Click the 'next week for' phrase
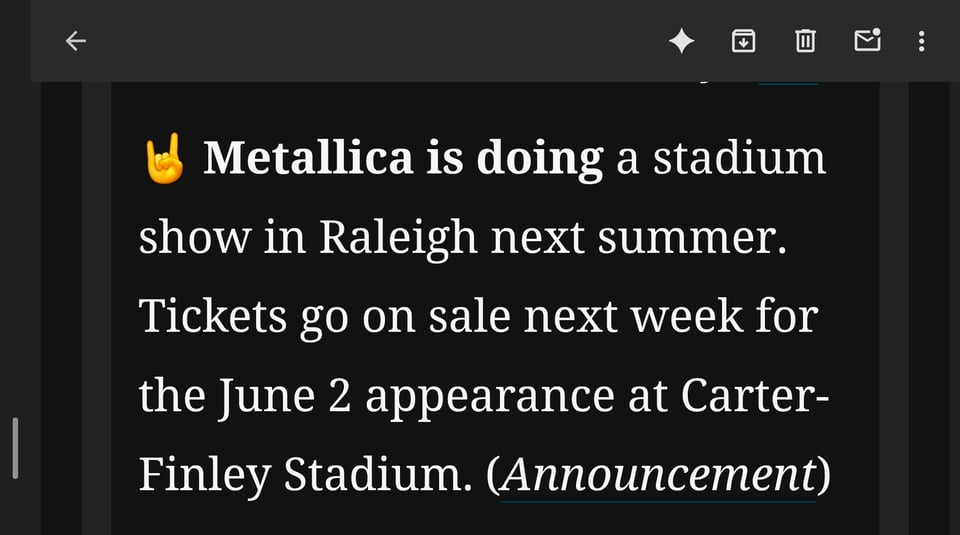Viewport: 960px width, 535px height. point(671,316)
